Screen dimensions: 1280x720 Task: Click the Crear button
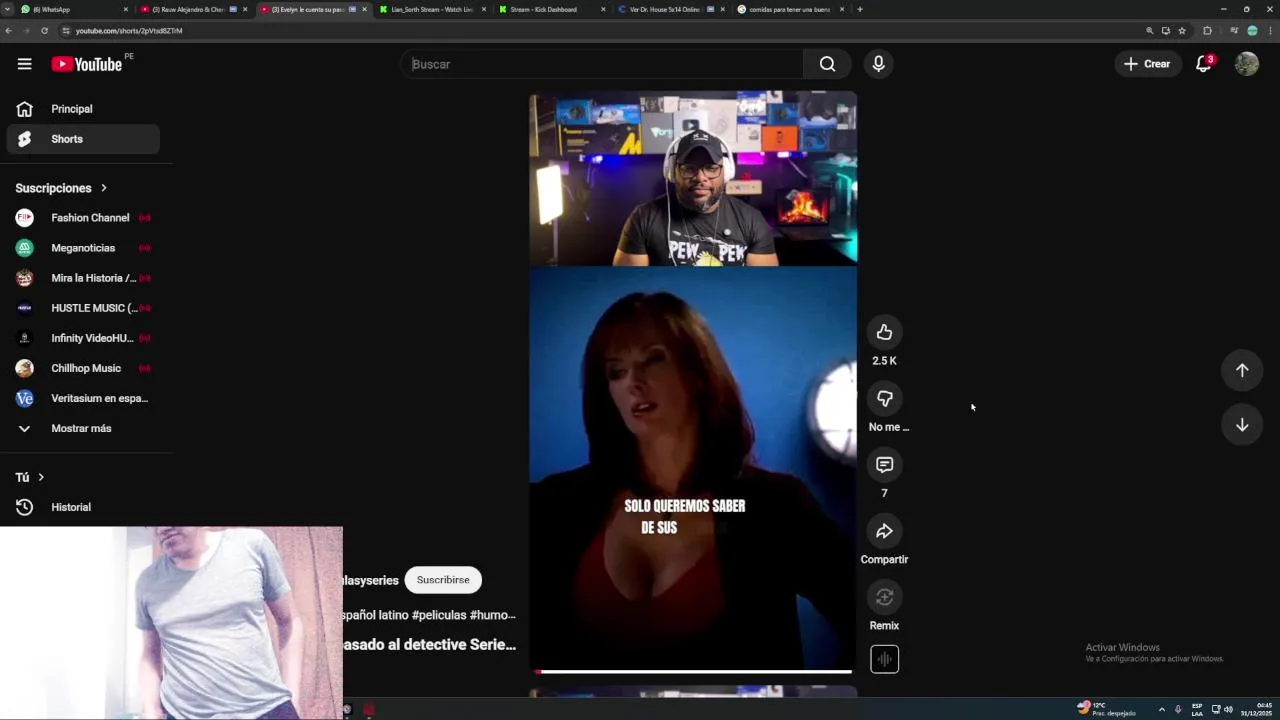pyautogui.click(x=1147, y=64)
